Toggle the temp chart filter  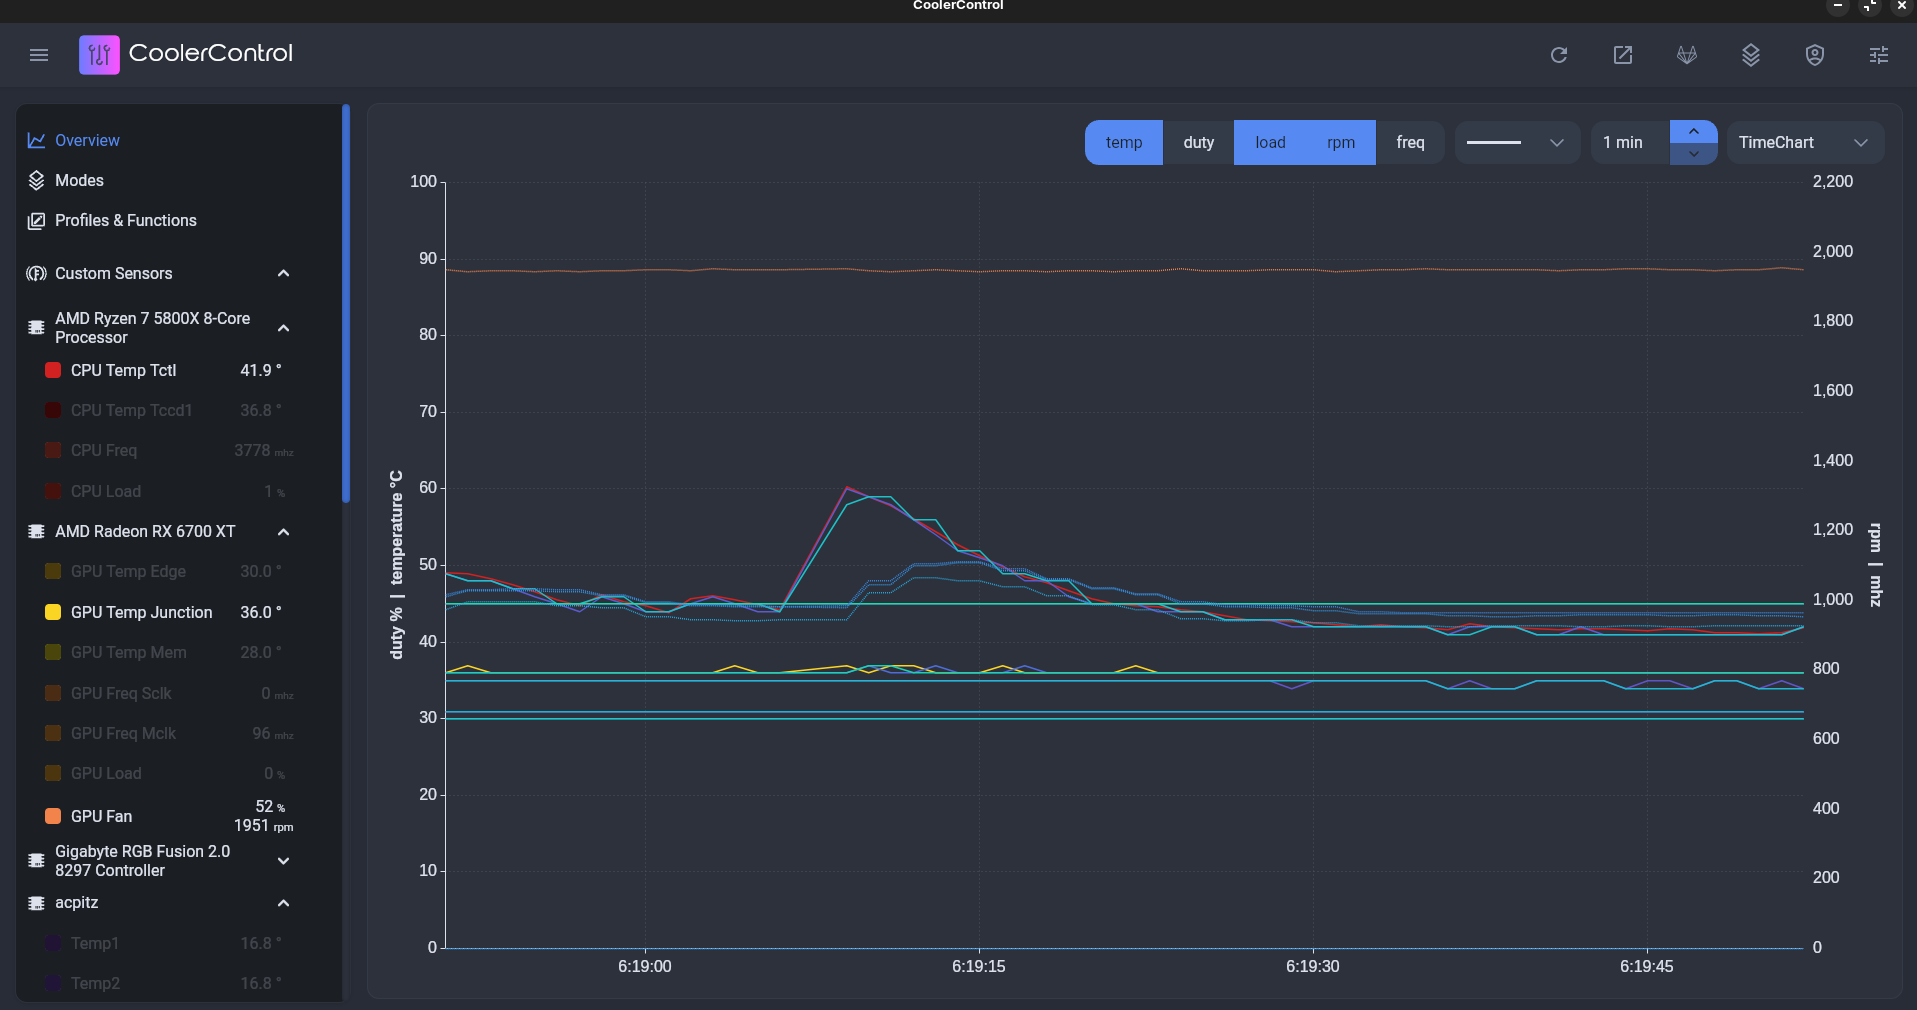pos(1123,143)
